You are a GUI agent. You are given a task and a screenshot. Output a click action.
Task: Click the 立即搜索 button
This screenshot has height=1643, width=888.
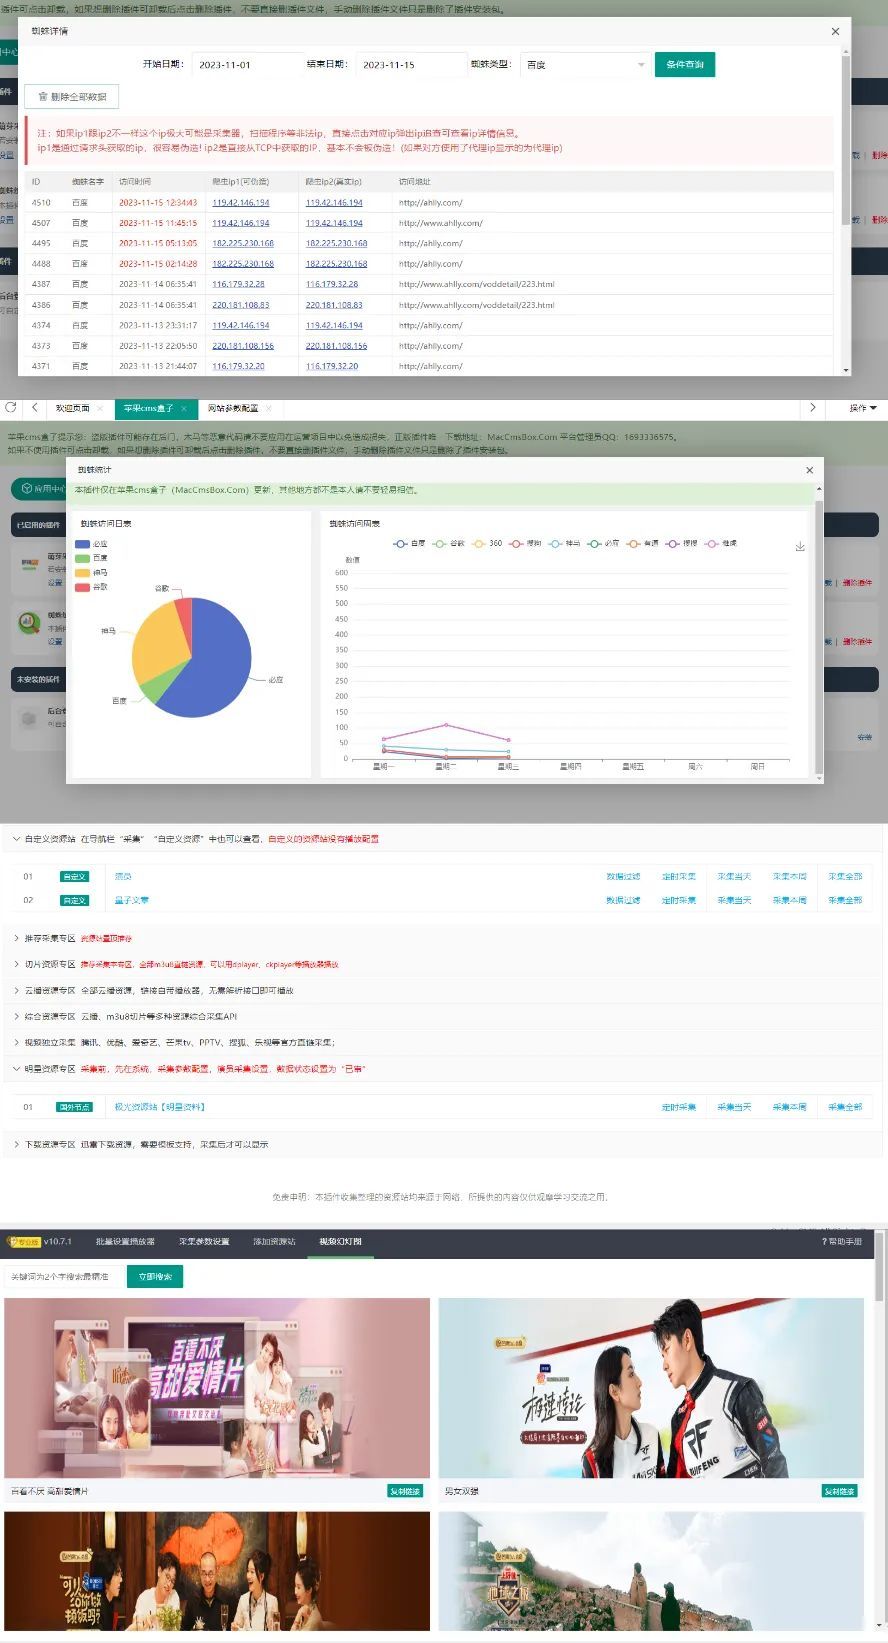(x=155, y=1277)
